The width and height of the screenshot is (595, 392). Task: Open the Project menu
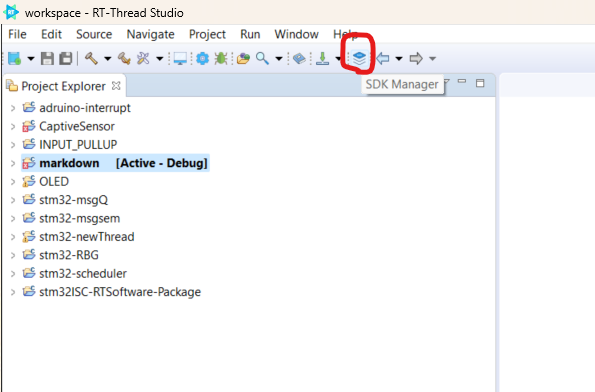(207, 35)
